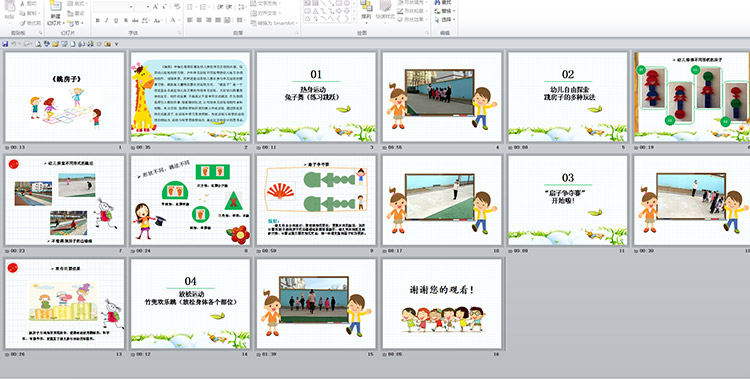Screen dimensions: 750x379
Task: Open the Text Direction dropdown
Action: click(266, 3)
